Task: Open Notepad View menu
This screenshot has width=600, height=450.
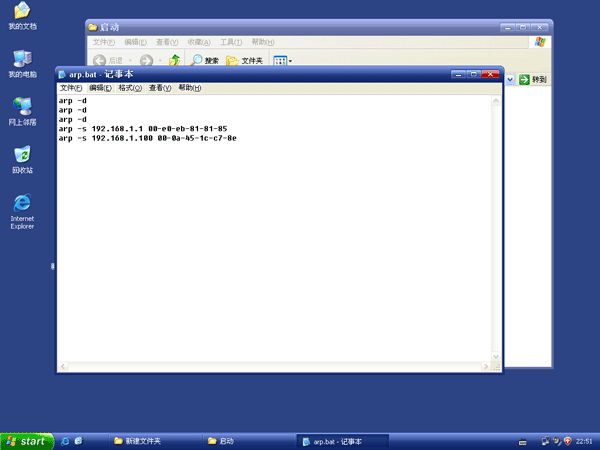Action: (x=160, y=88)
